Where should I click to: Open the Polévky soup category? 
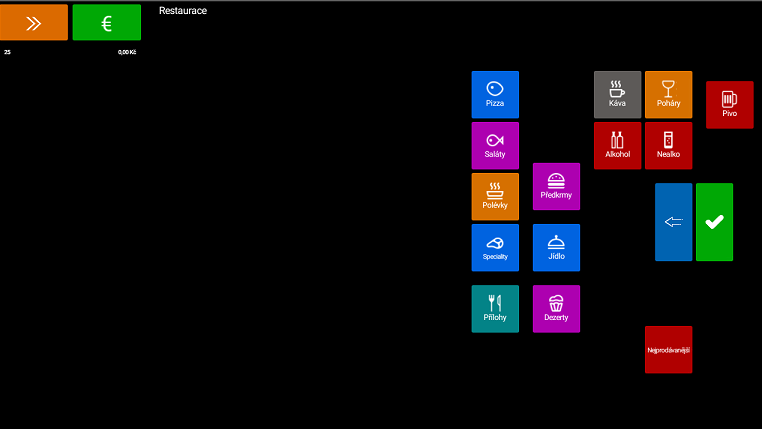coord(495,197)
